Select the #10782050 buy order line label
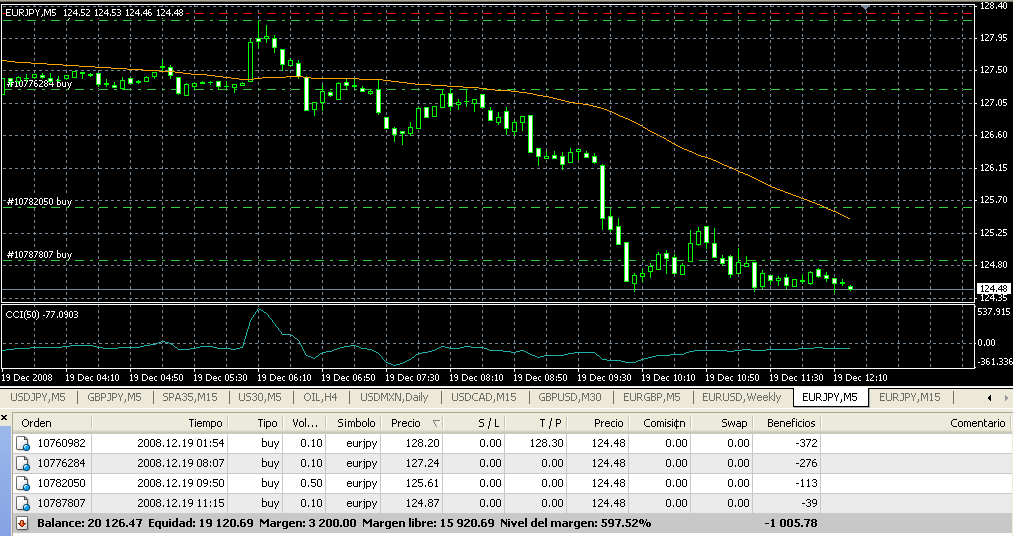Image resolution: width=1013 pixels, height=536 pixels. (x=39, y=202)
